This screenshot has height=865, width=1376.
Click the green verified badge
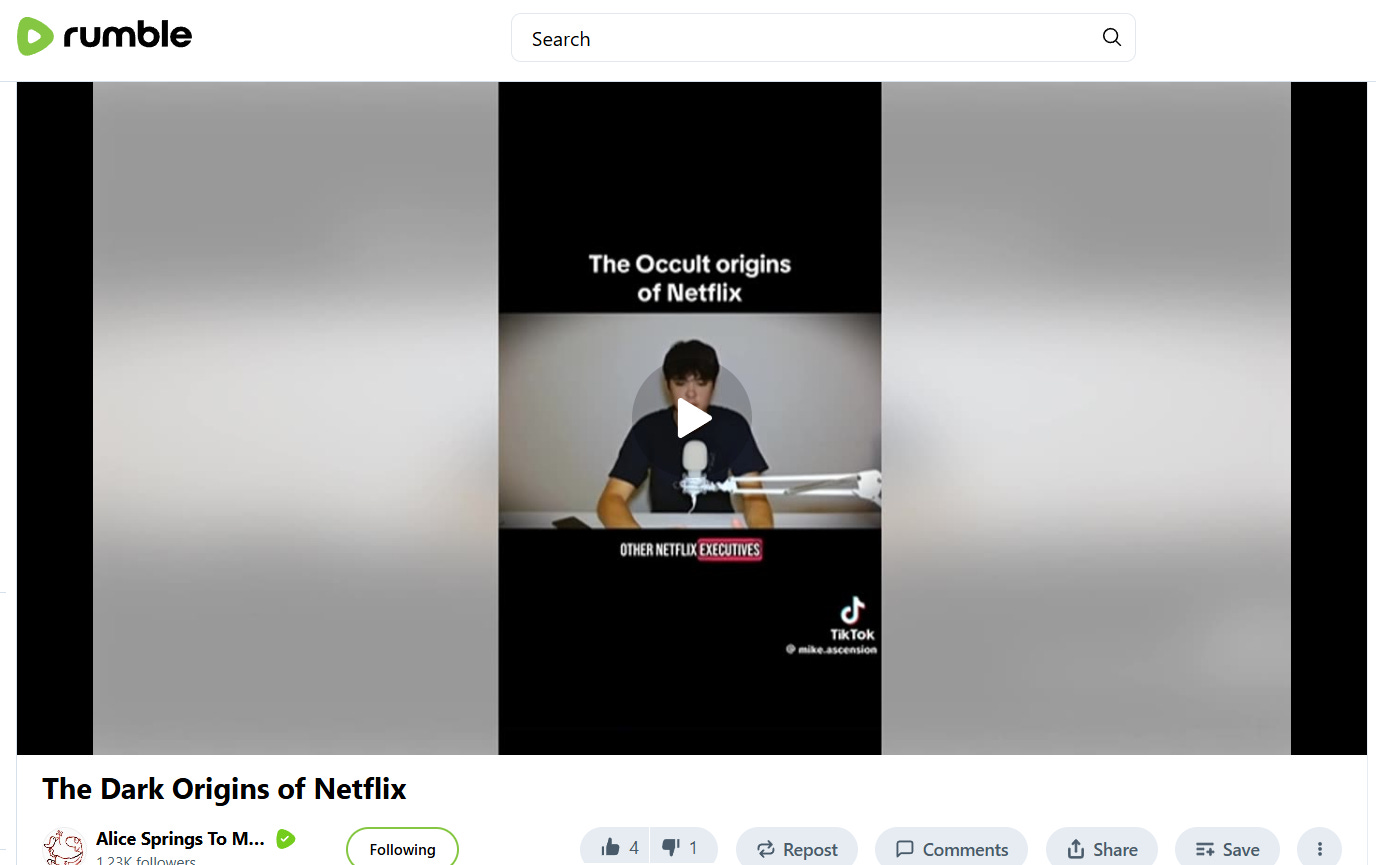286,839
